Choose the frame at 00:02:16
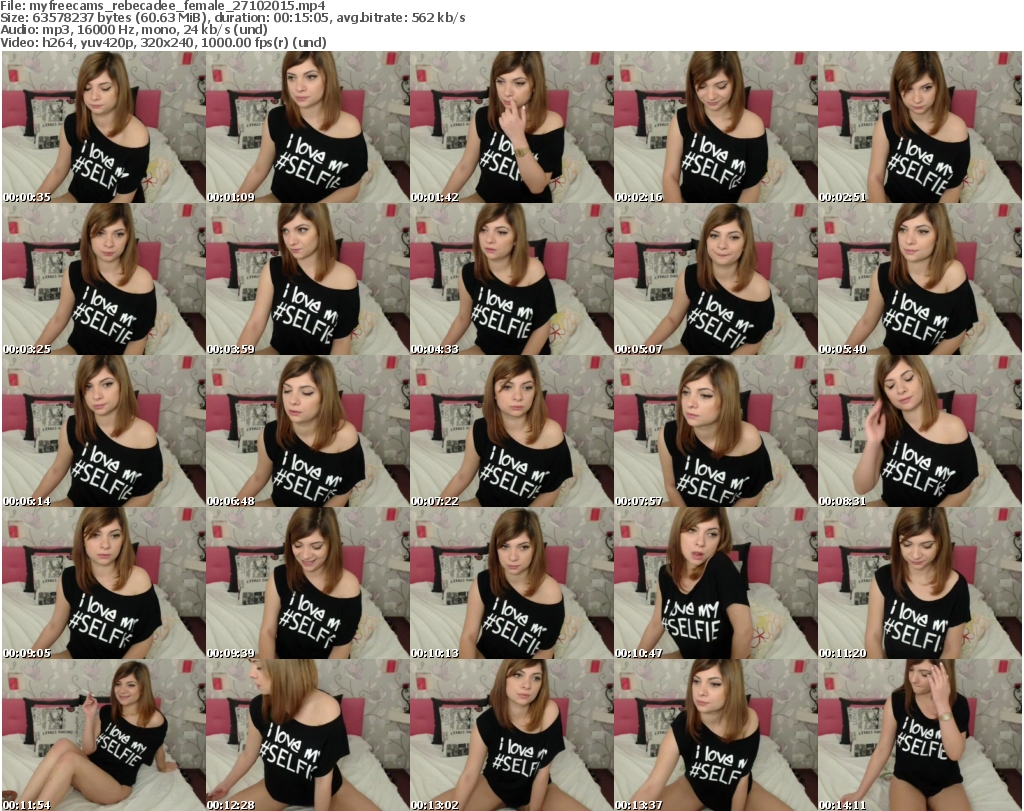 coord(715,127)
